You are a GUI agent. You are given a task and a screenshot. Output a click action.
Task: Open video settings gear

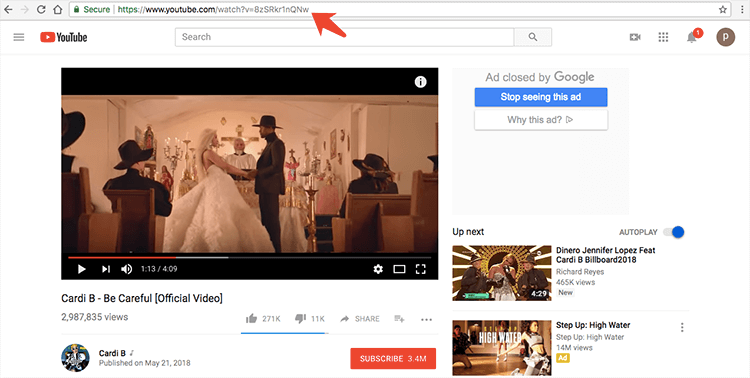(378, 269)
